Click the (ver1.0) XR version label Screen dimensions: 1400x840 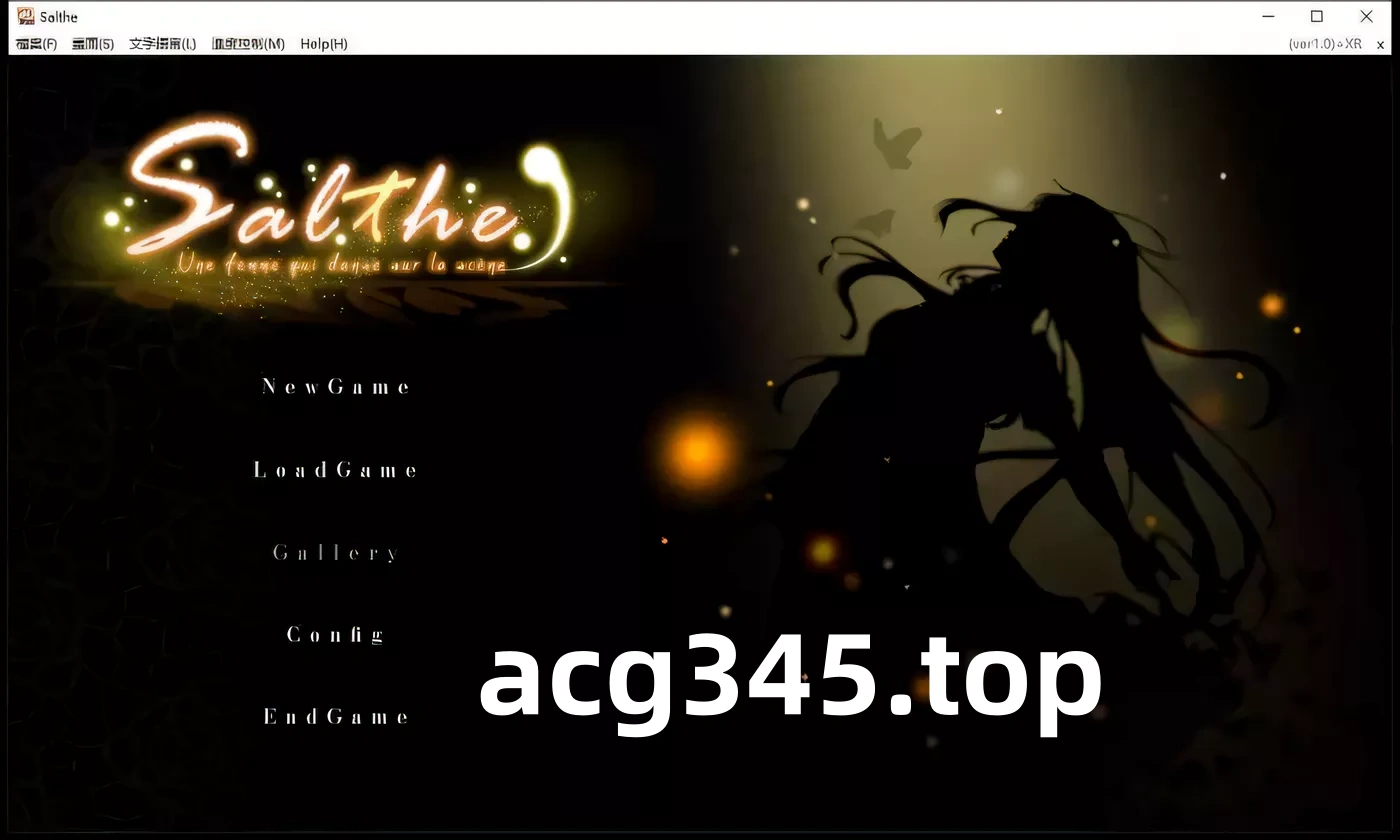click(1325, 44)
